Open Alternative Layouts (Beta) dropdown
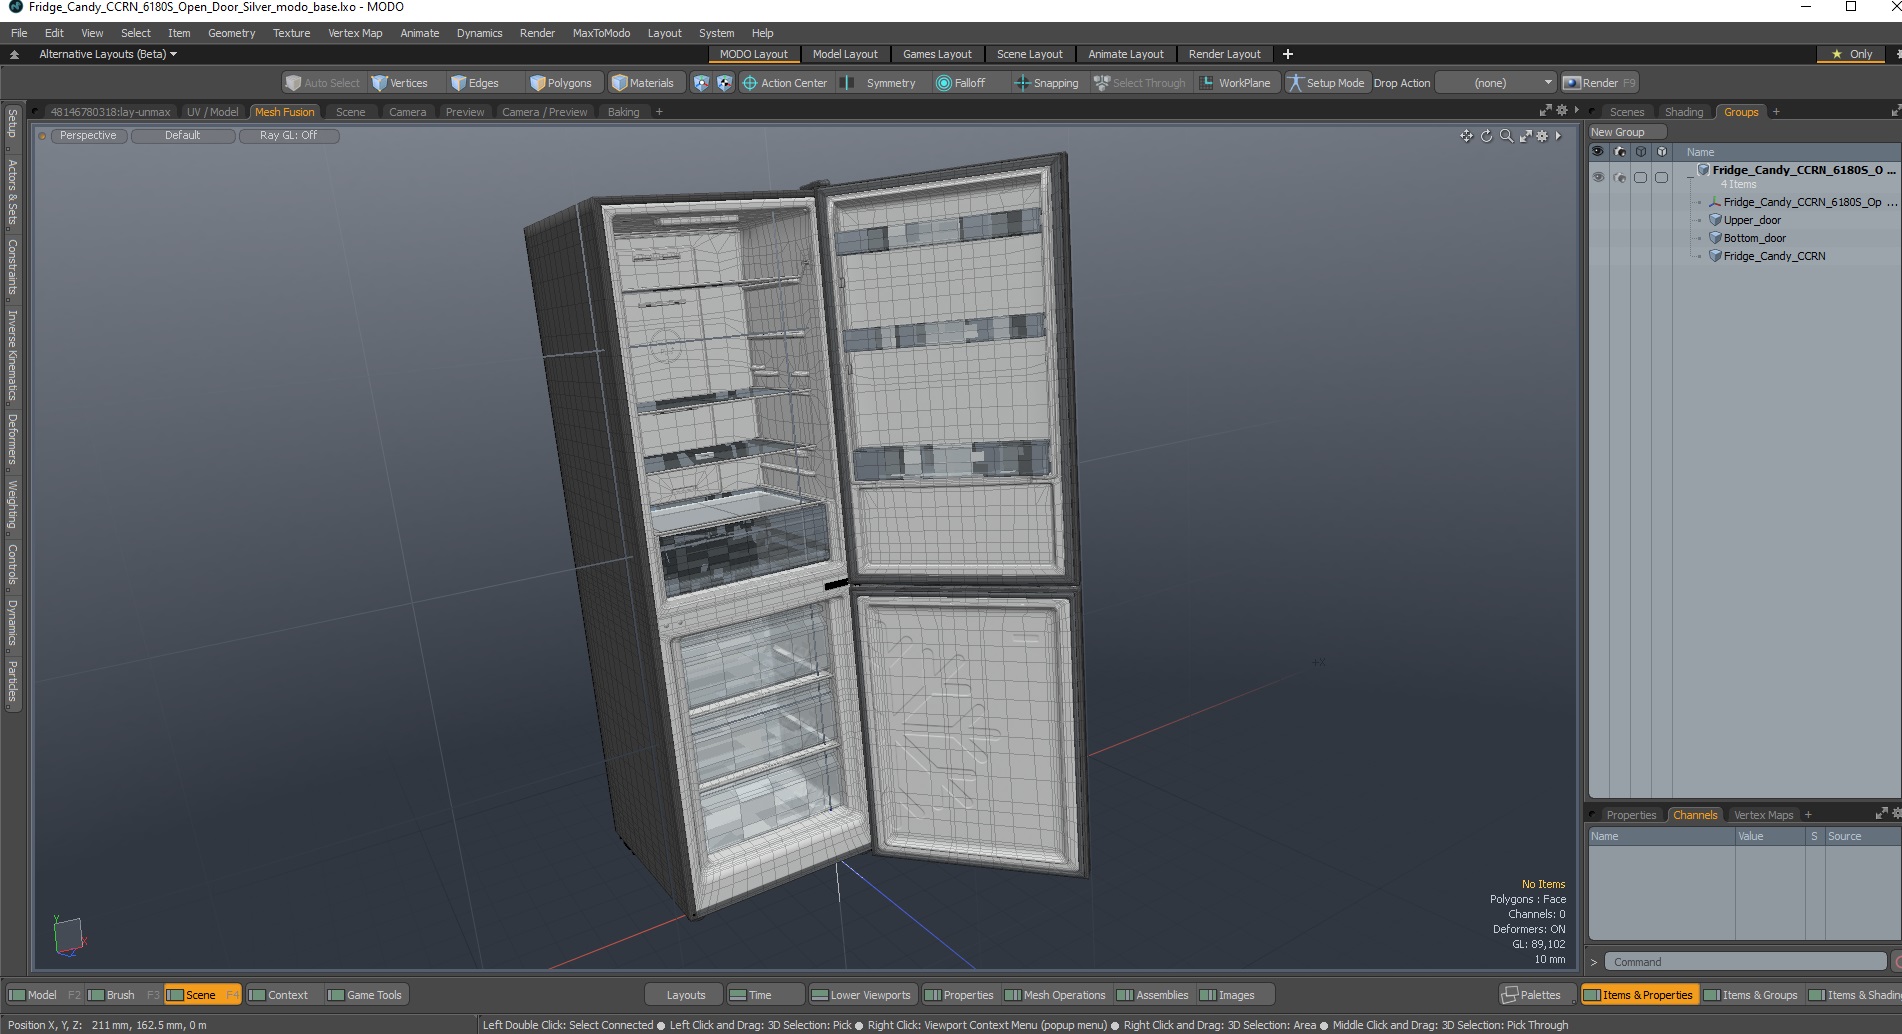 pyautogui.click(x=107, y=54)
